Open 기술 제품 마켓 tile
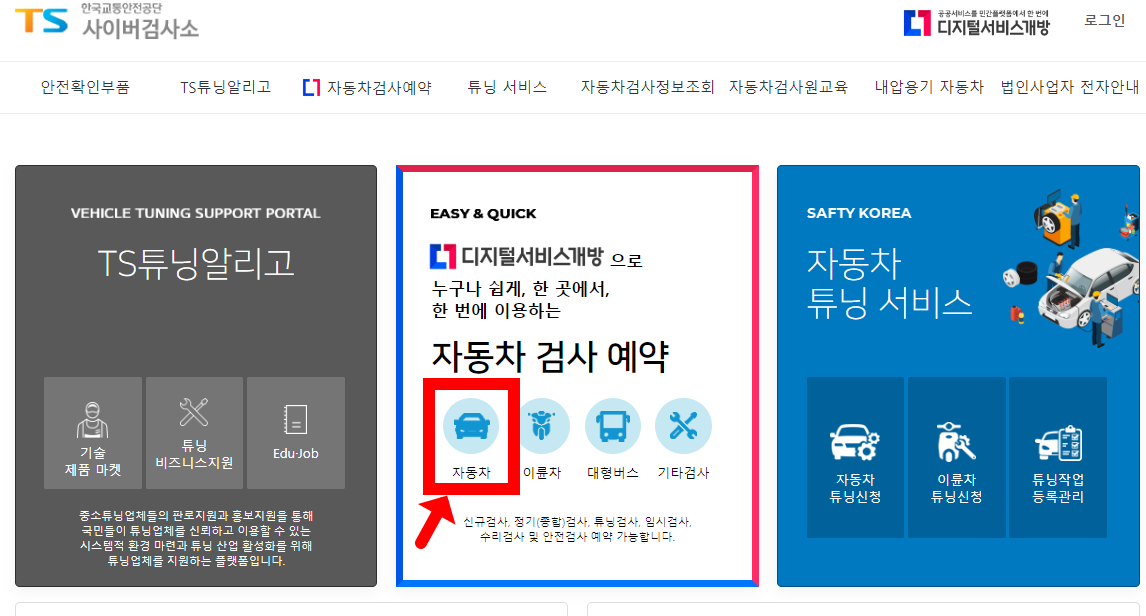Viewport: 1146px width, 616px height. coord(93,433)
